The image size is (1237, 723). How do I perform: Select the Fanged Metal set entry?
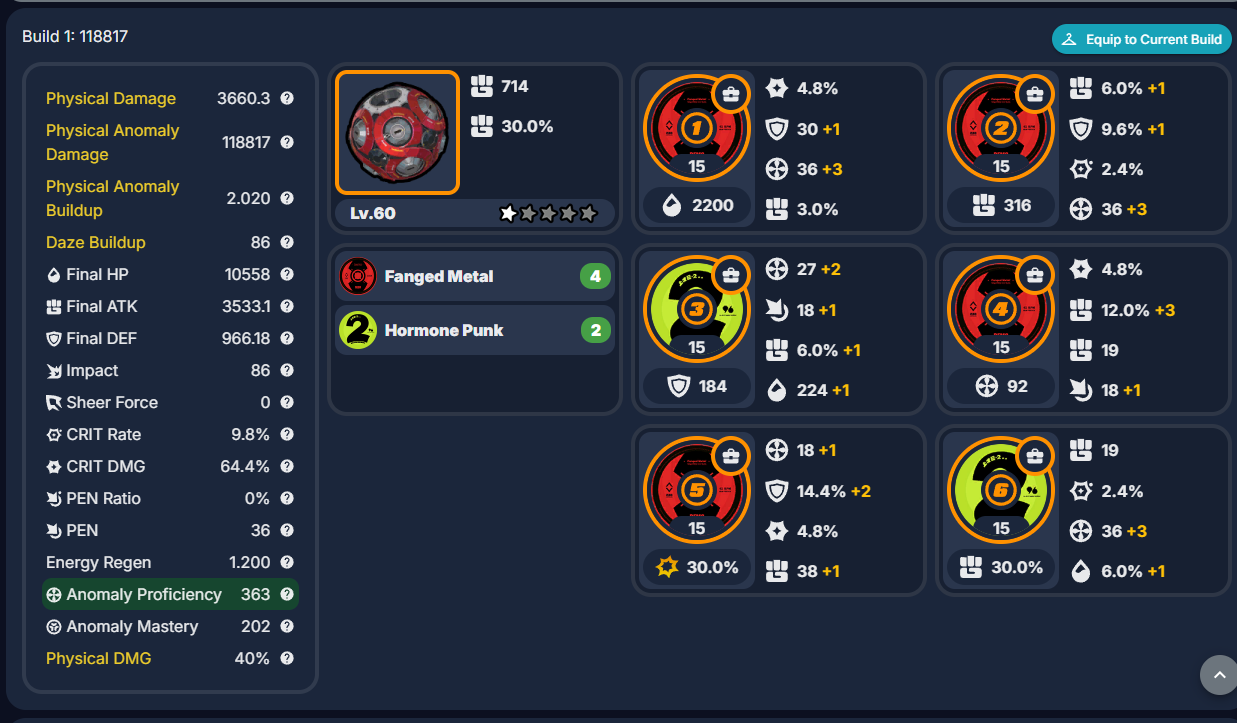click(x=475, y=276)
